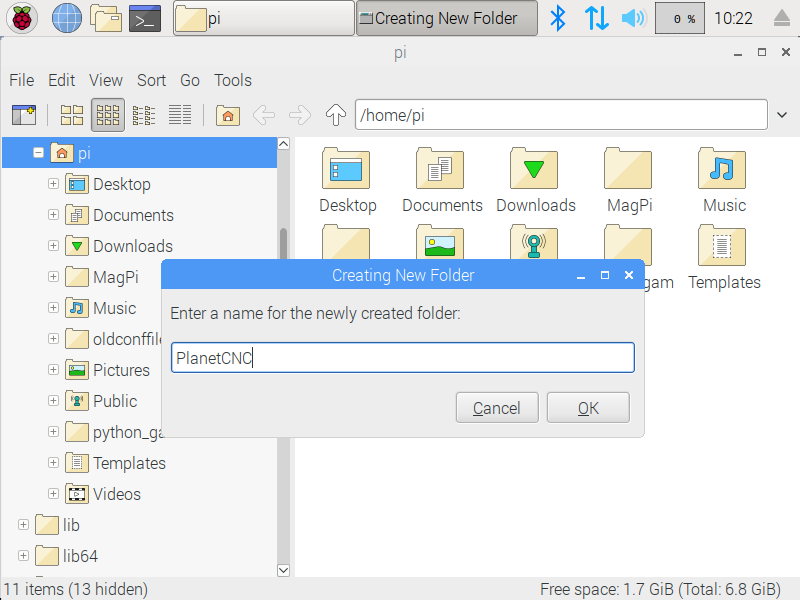Open the Raspberry Pi main menu
800x600 pixels.
pyautogui.click(x=22, y=18)
